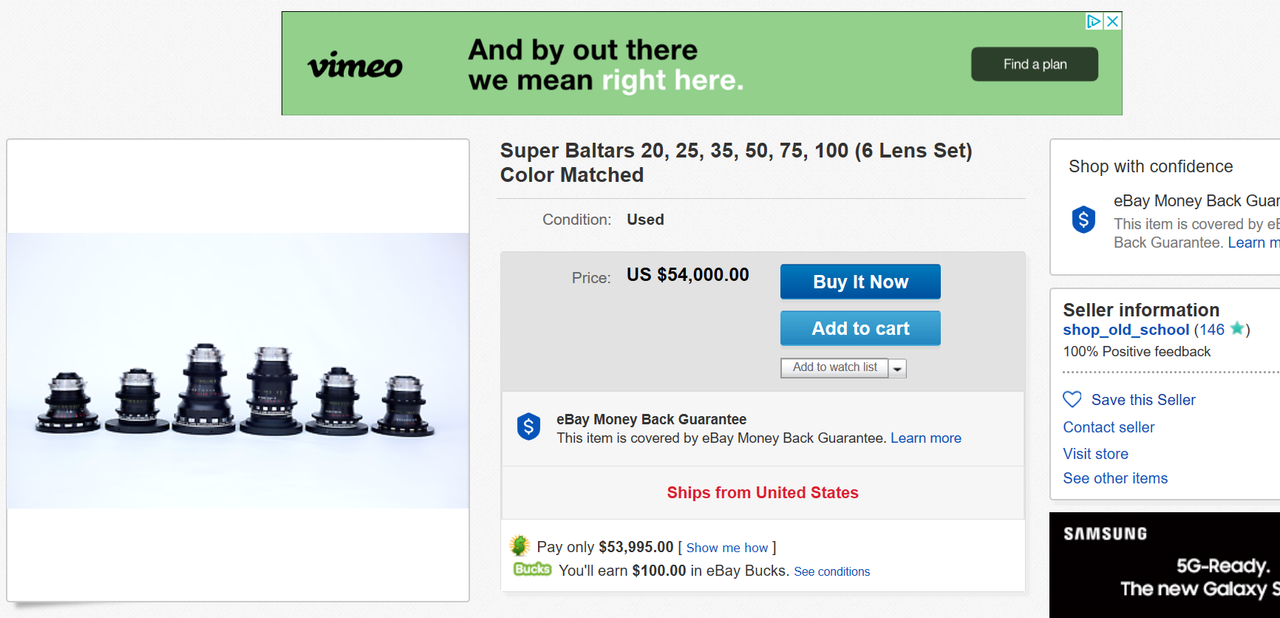Expand the Add to watch list dropdown arrow
The height and width of the screenshot is (618, 1280).
(897, 368)
